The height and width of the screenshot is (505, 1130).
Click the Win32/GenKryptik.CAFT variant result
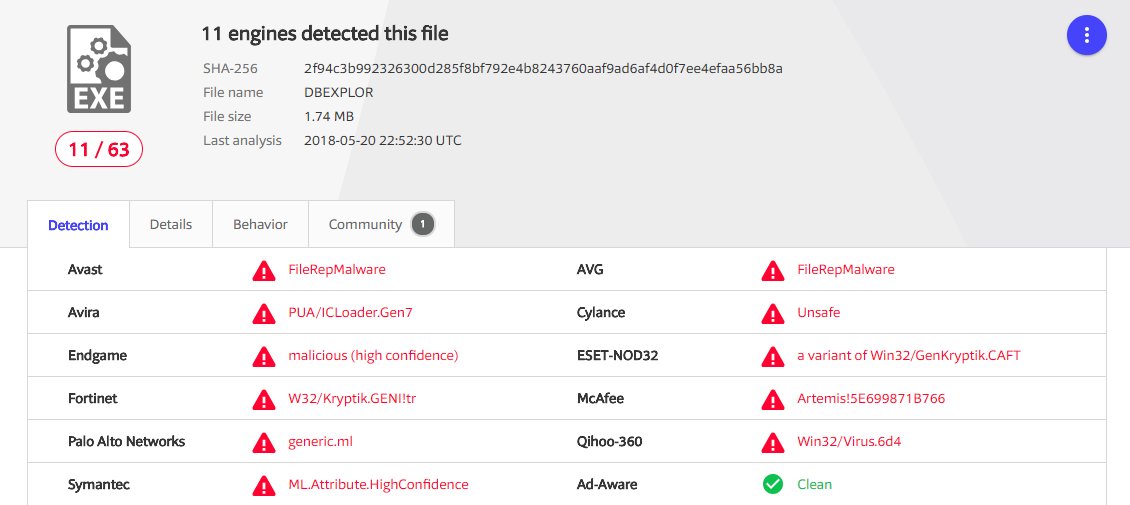(x=909, y=355)
